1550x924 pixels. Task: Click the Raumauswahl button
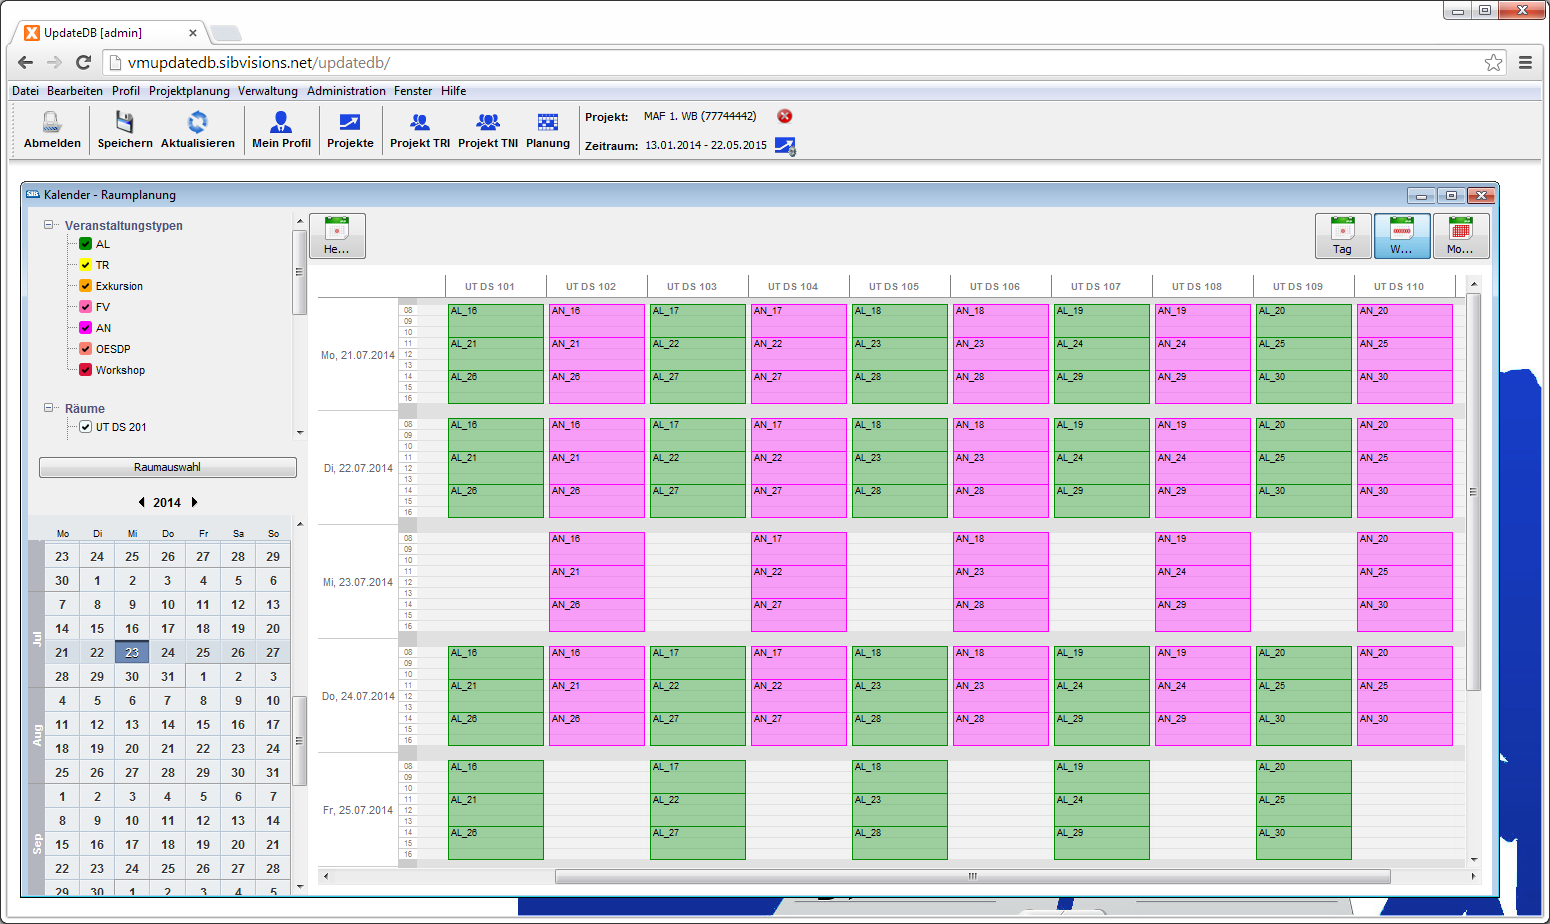[x=167, y=467]
